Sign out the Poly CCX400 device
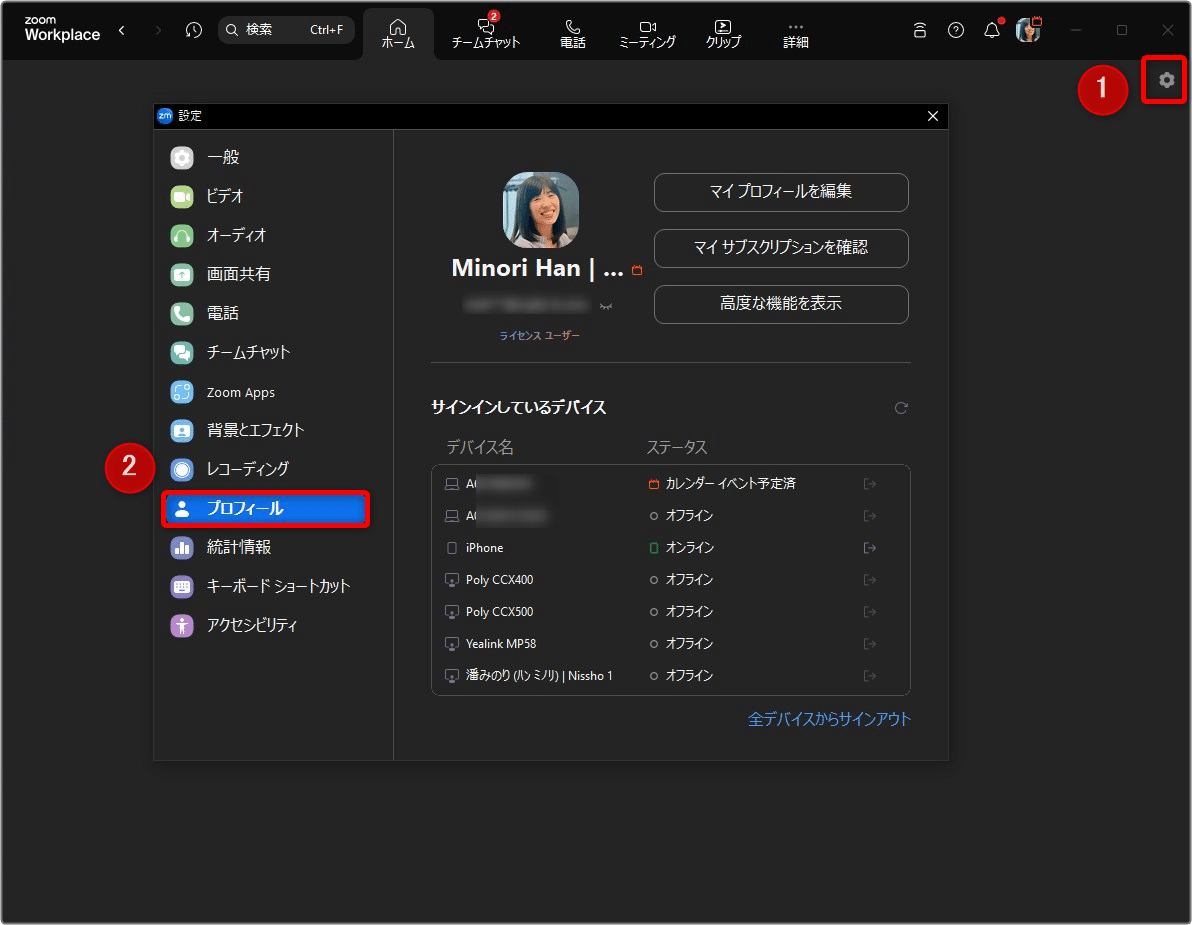Viewport: 1192px width, 925px height. (870, 580)
